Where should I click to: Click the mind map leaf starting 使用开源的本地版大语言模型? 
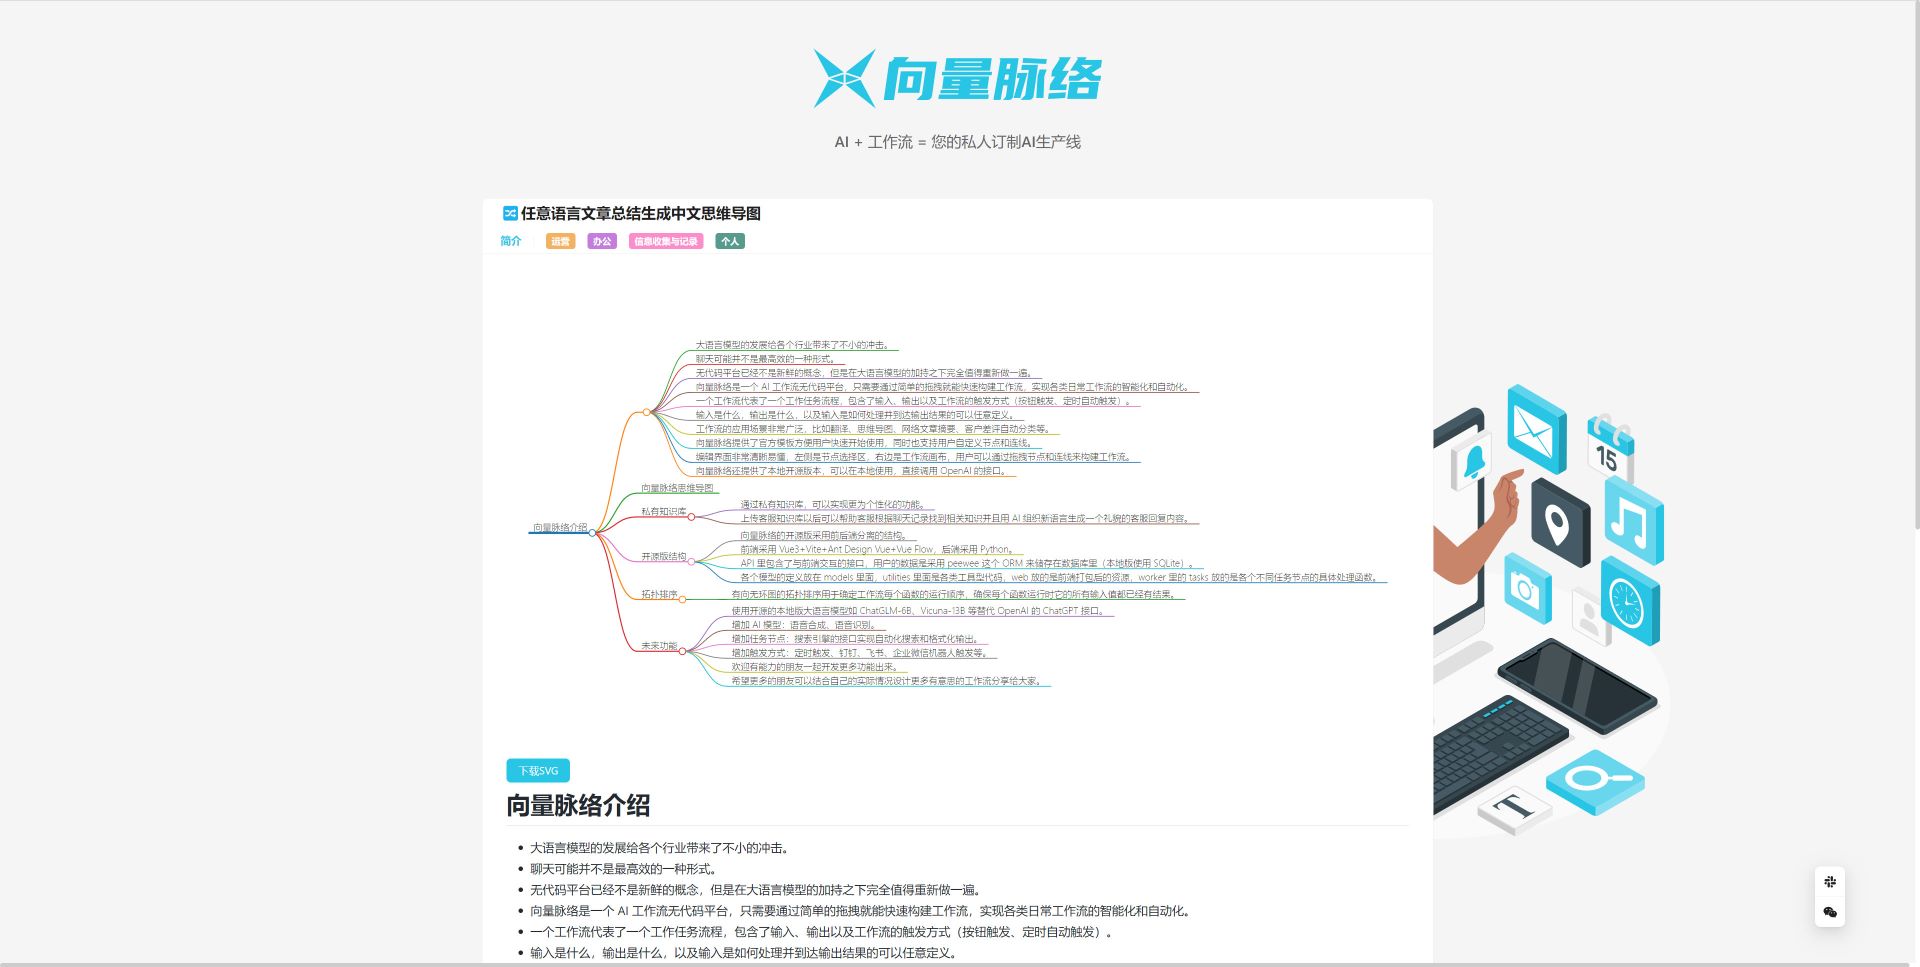(917, 611)
